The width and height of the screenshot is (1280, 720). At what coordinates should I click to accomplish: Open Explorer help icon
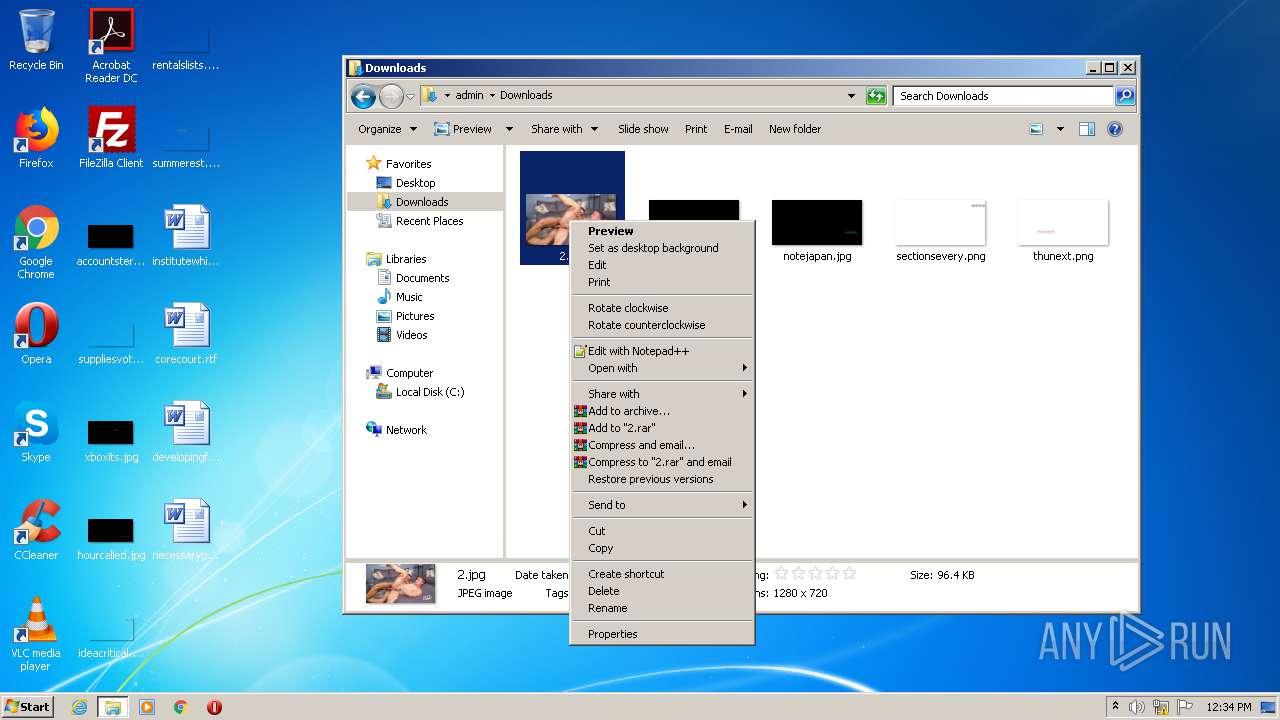point(1115,129)
